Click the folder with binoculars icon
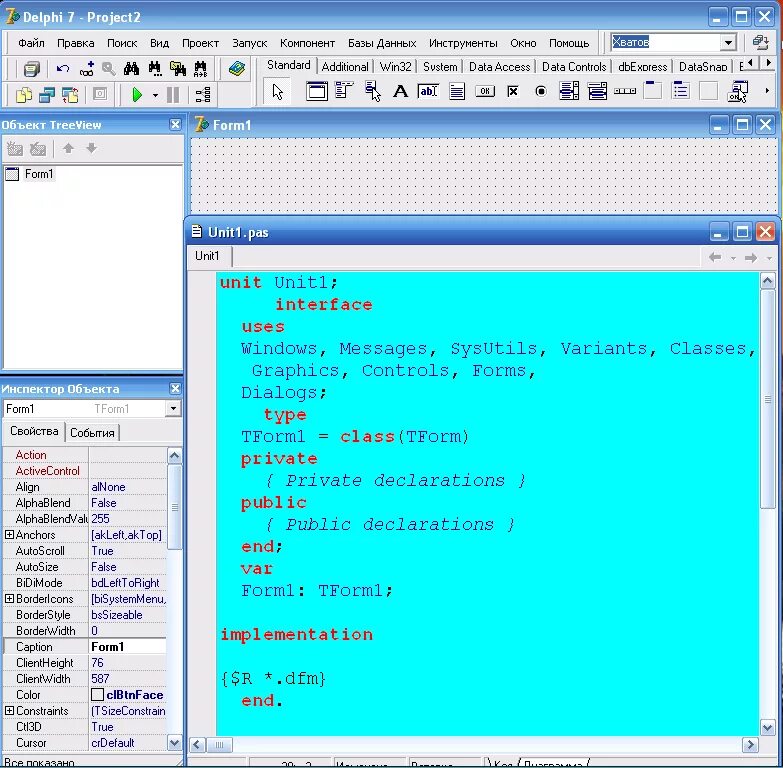Image resolution: width=783 pixels, height=768 pixels. [178, 68]
